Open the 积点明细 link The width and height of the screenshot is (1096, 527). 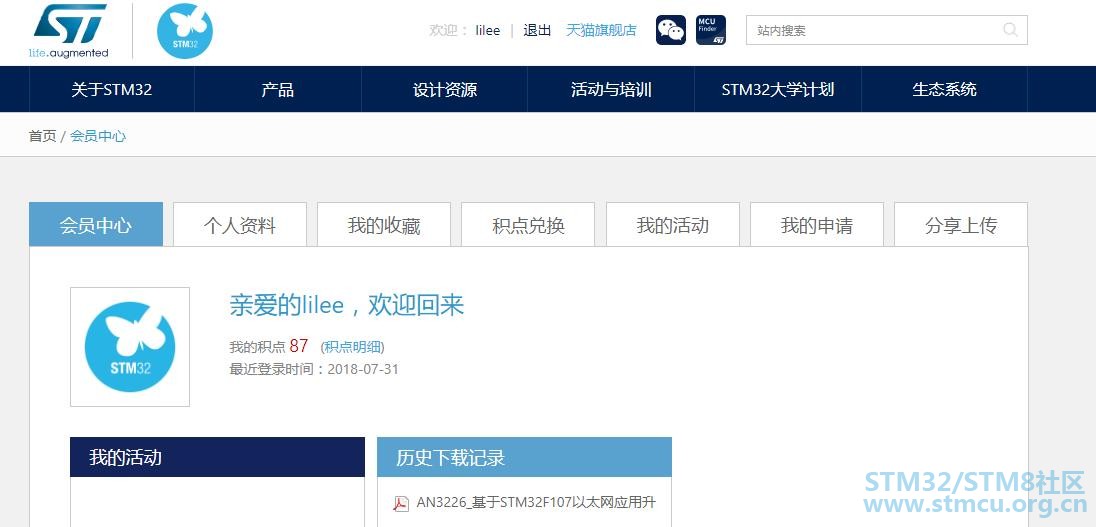tap(352, 347)
